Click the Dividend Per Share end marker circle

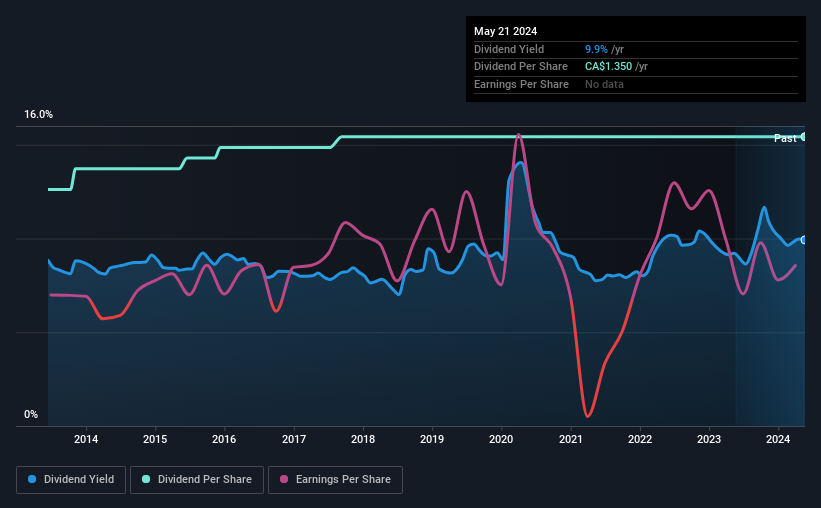804,137
